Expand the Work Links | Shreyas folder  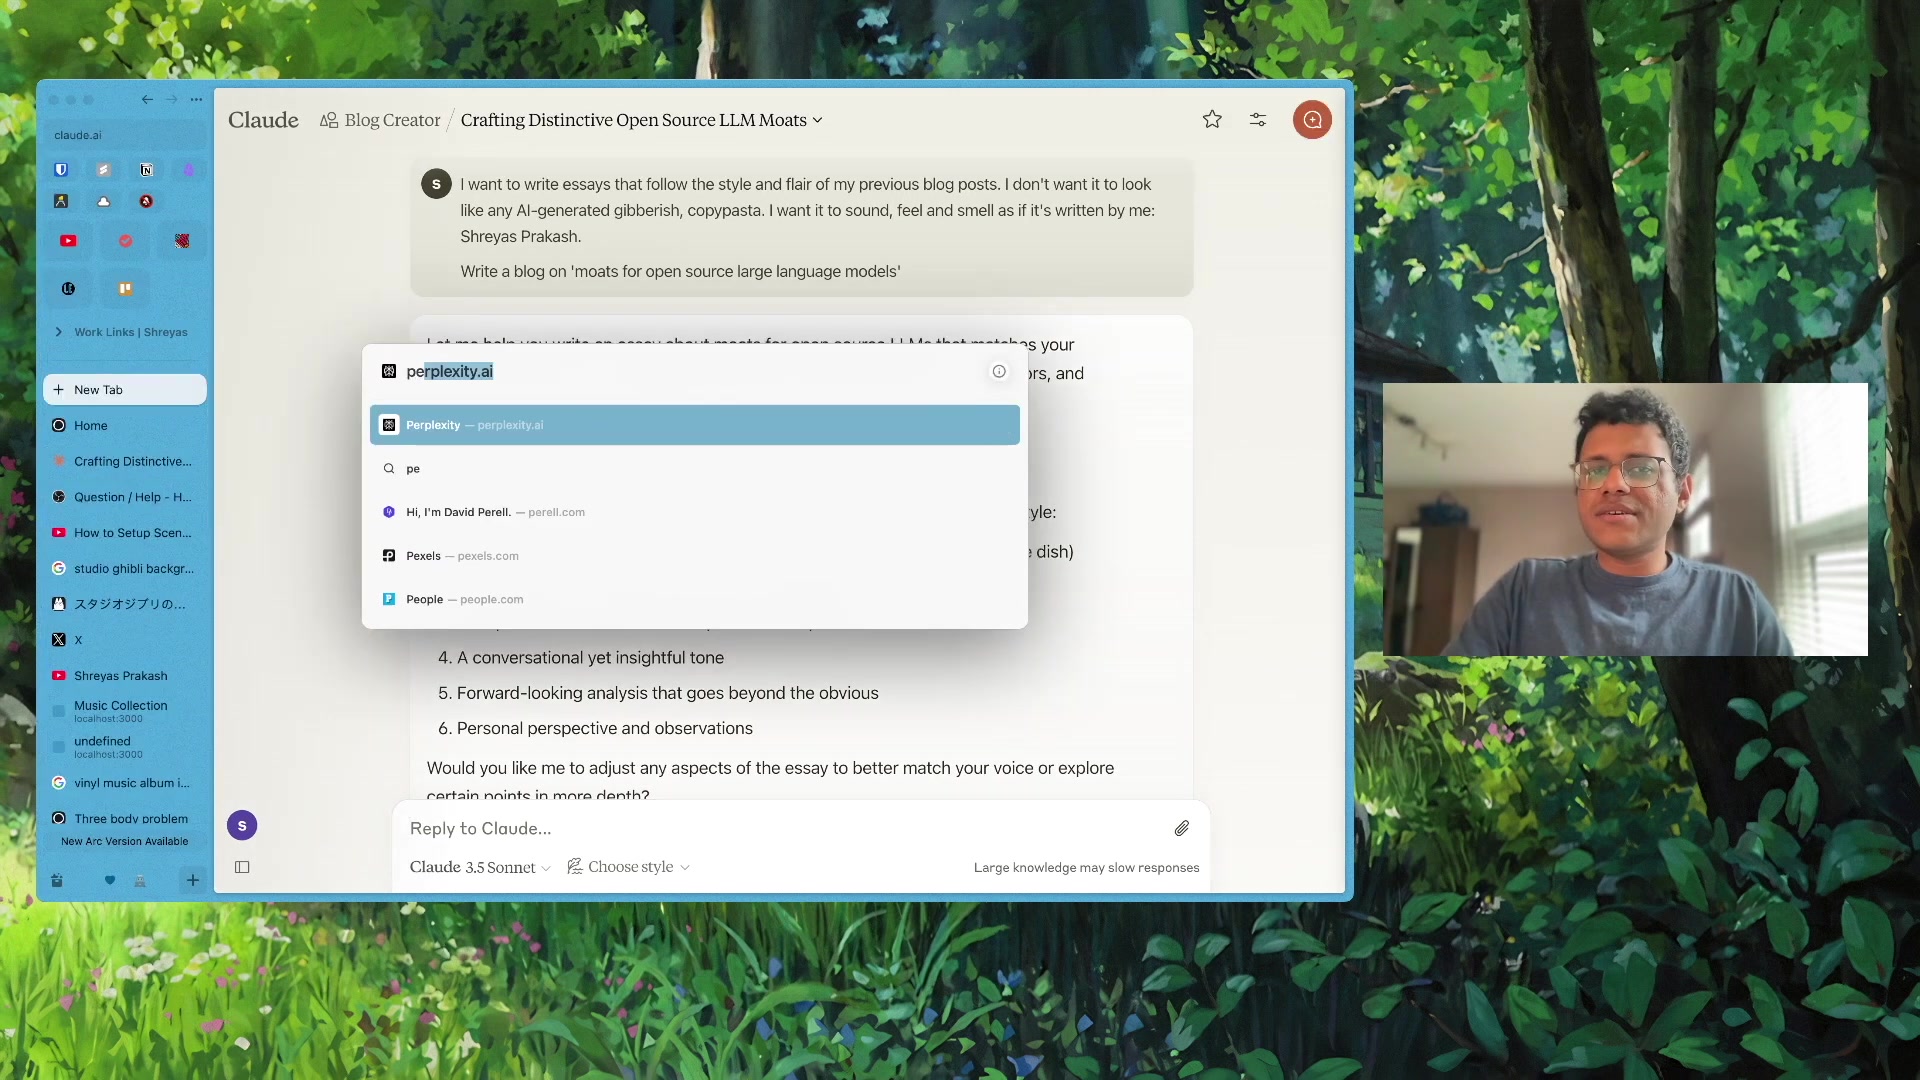[x=125, y=332]
